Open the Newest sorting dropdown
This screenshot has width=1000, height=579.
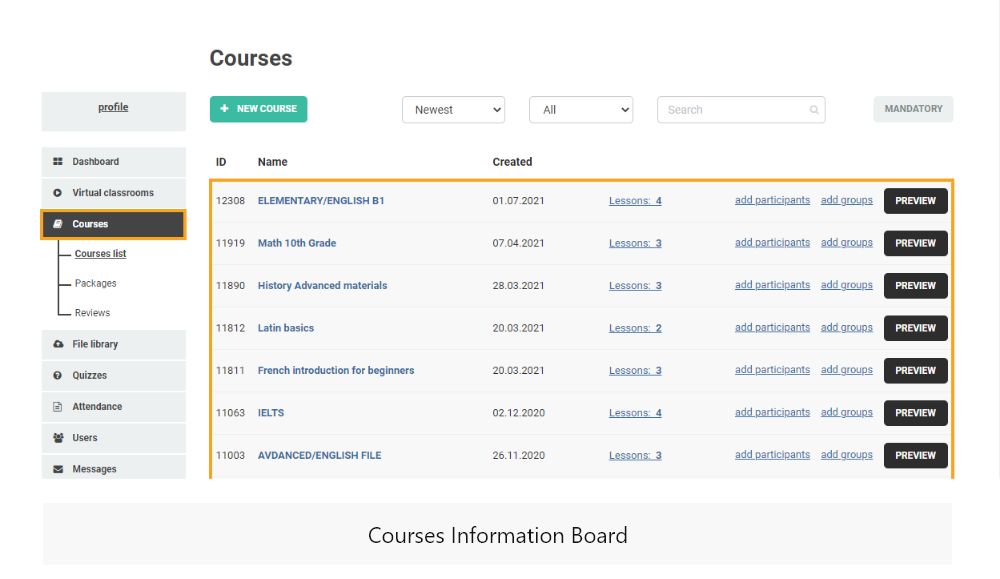[454, 111]
